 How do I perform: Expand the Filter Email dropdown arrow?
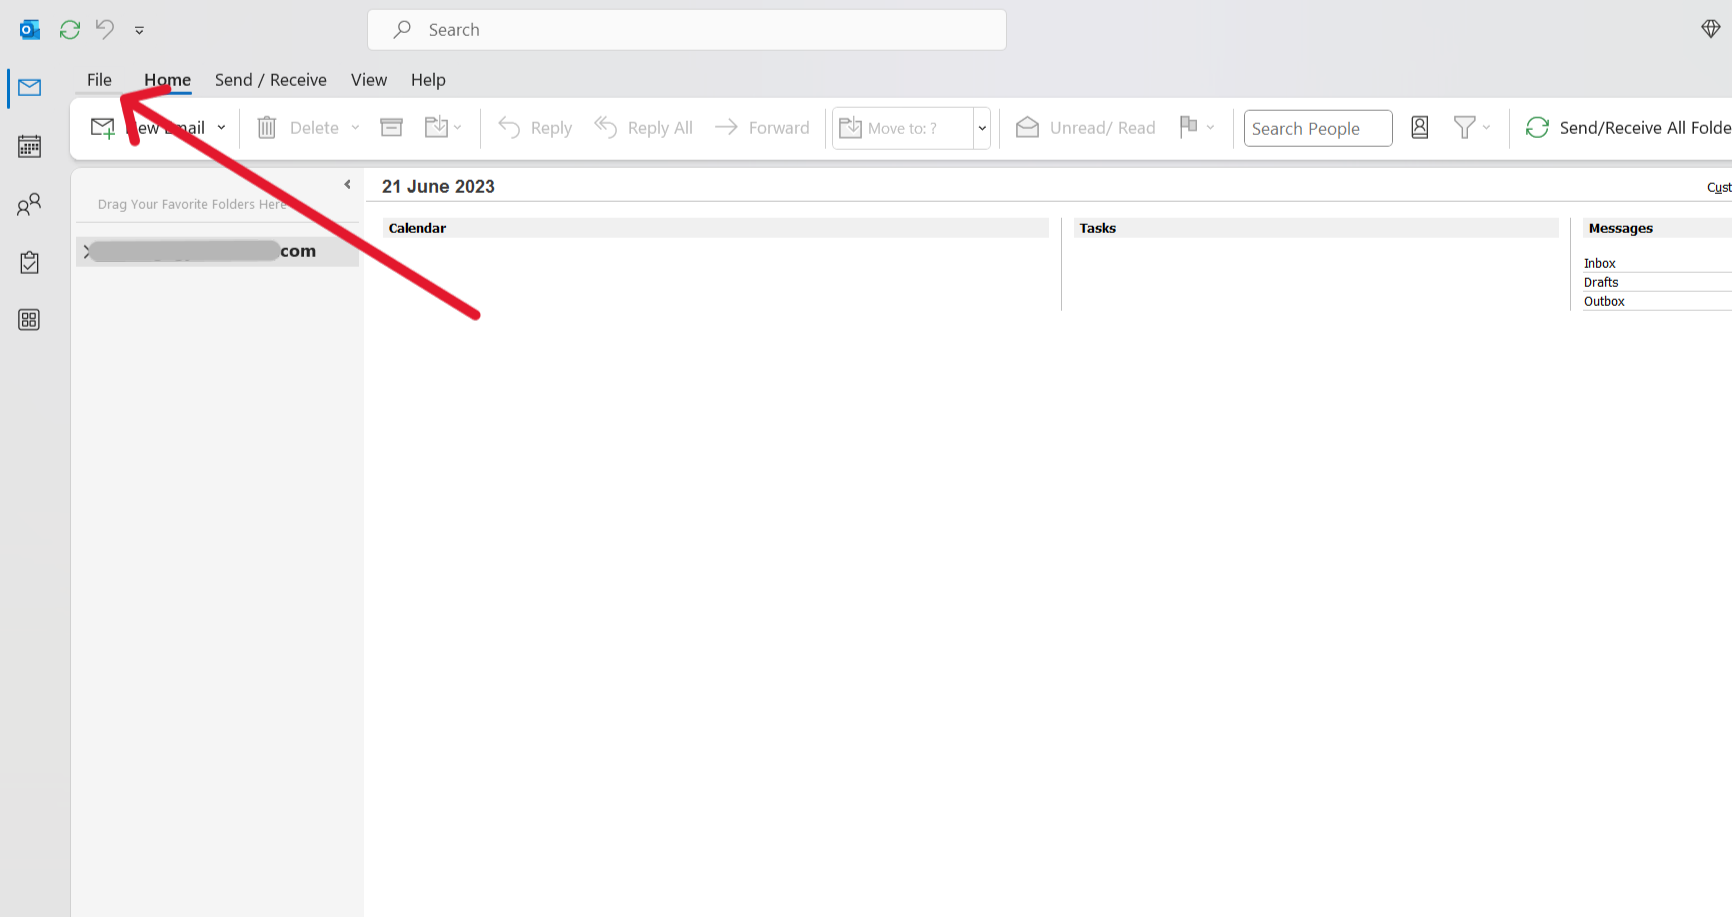[x=1486, y=128]
